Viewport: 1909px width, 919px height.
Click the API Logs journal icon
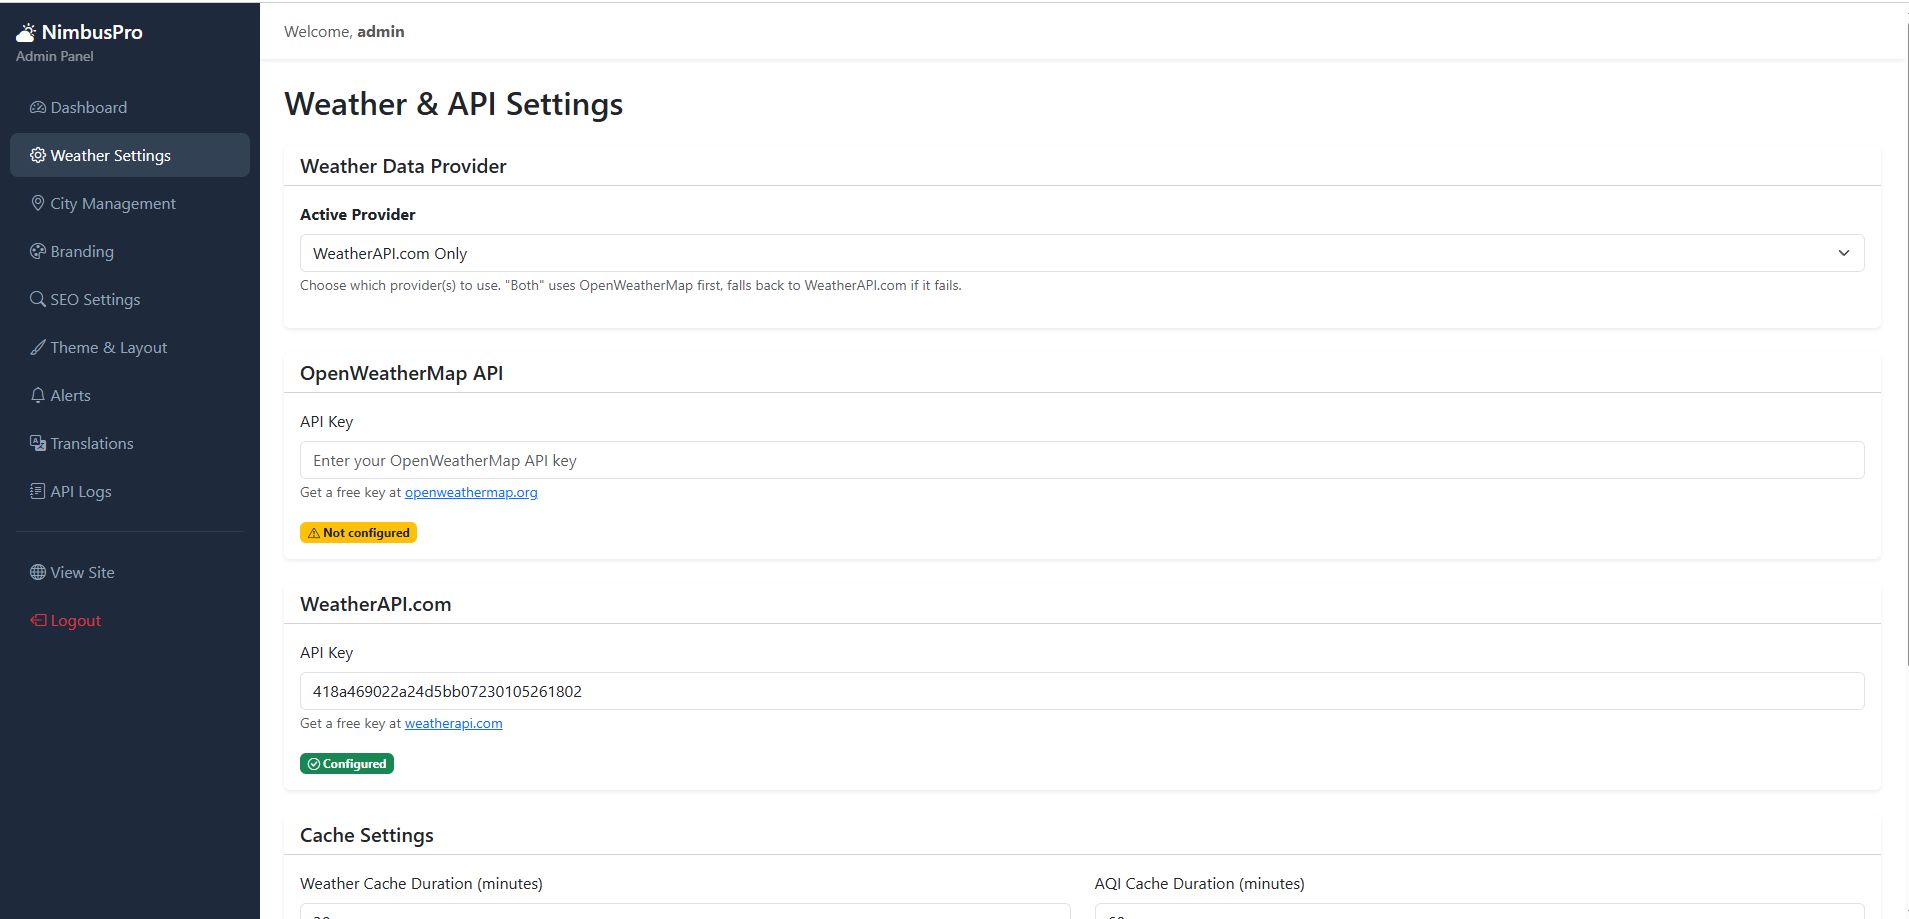tap(38, 491)
